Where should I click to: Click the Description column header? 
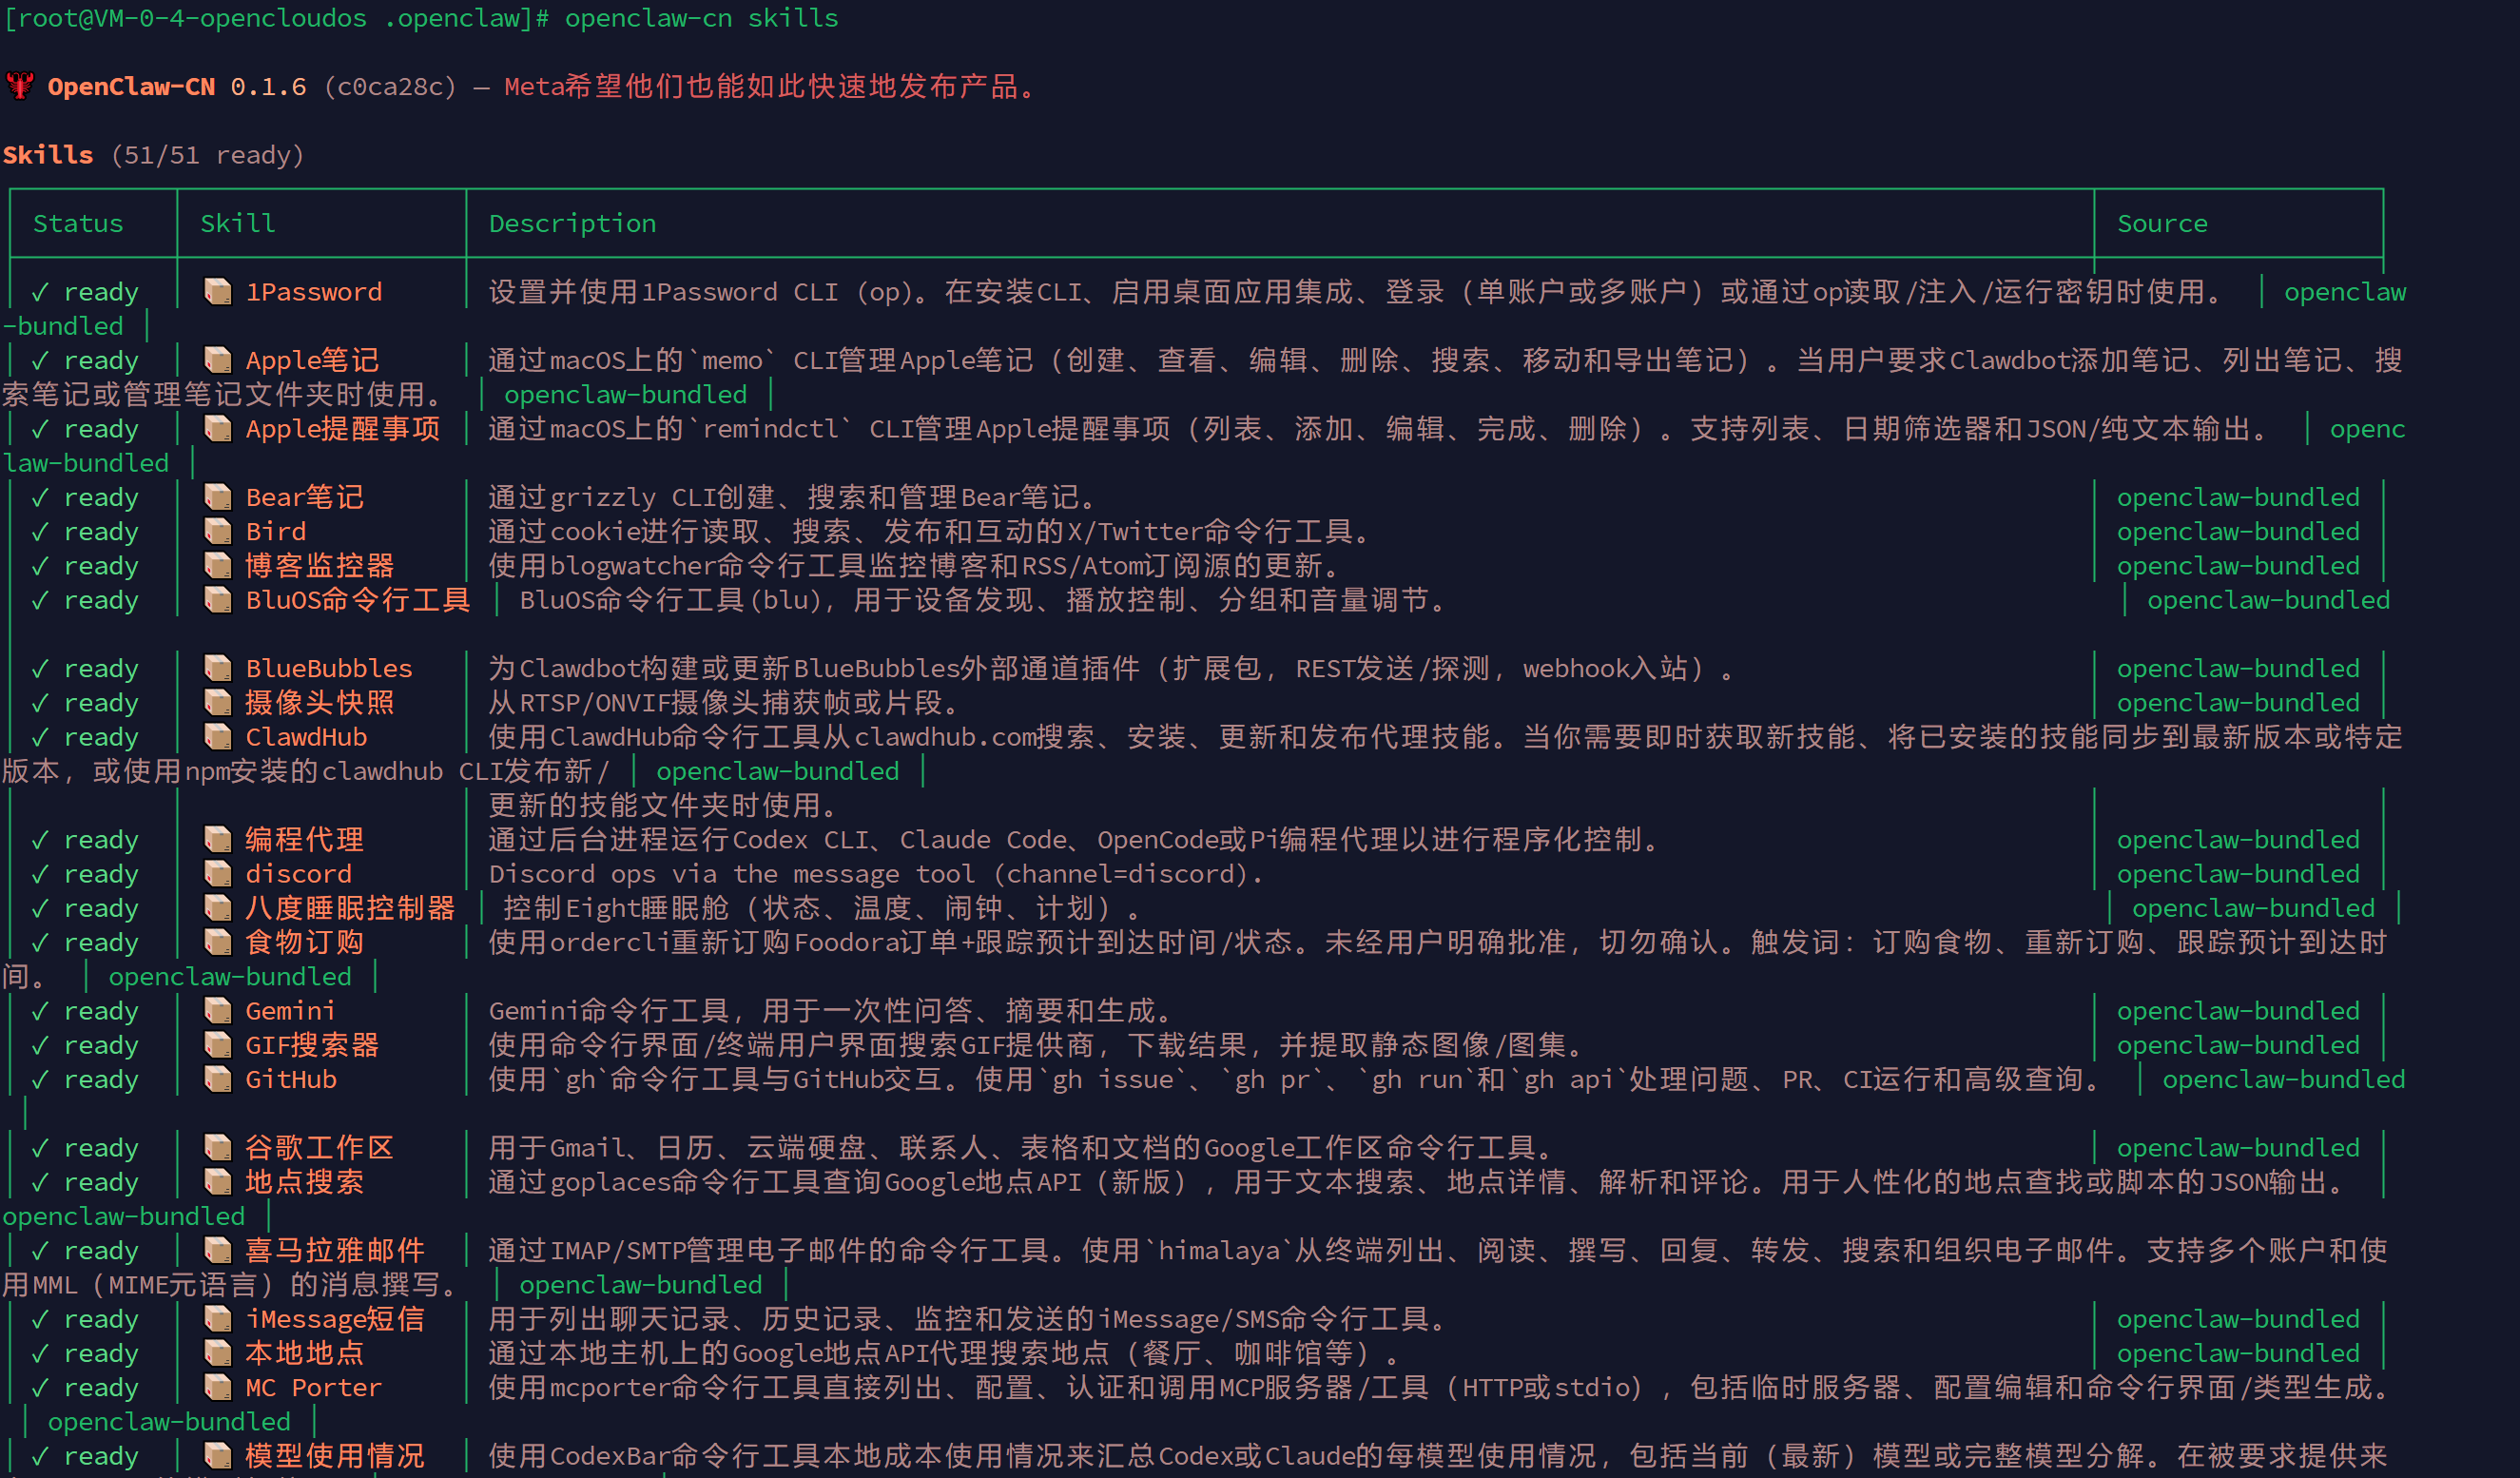coord(572,223)
